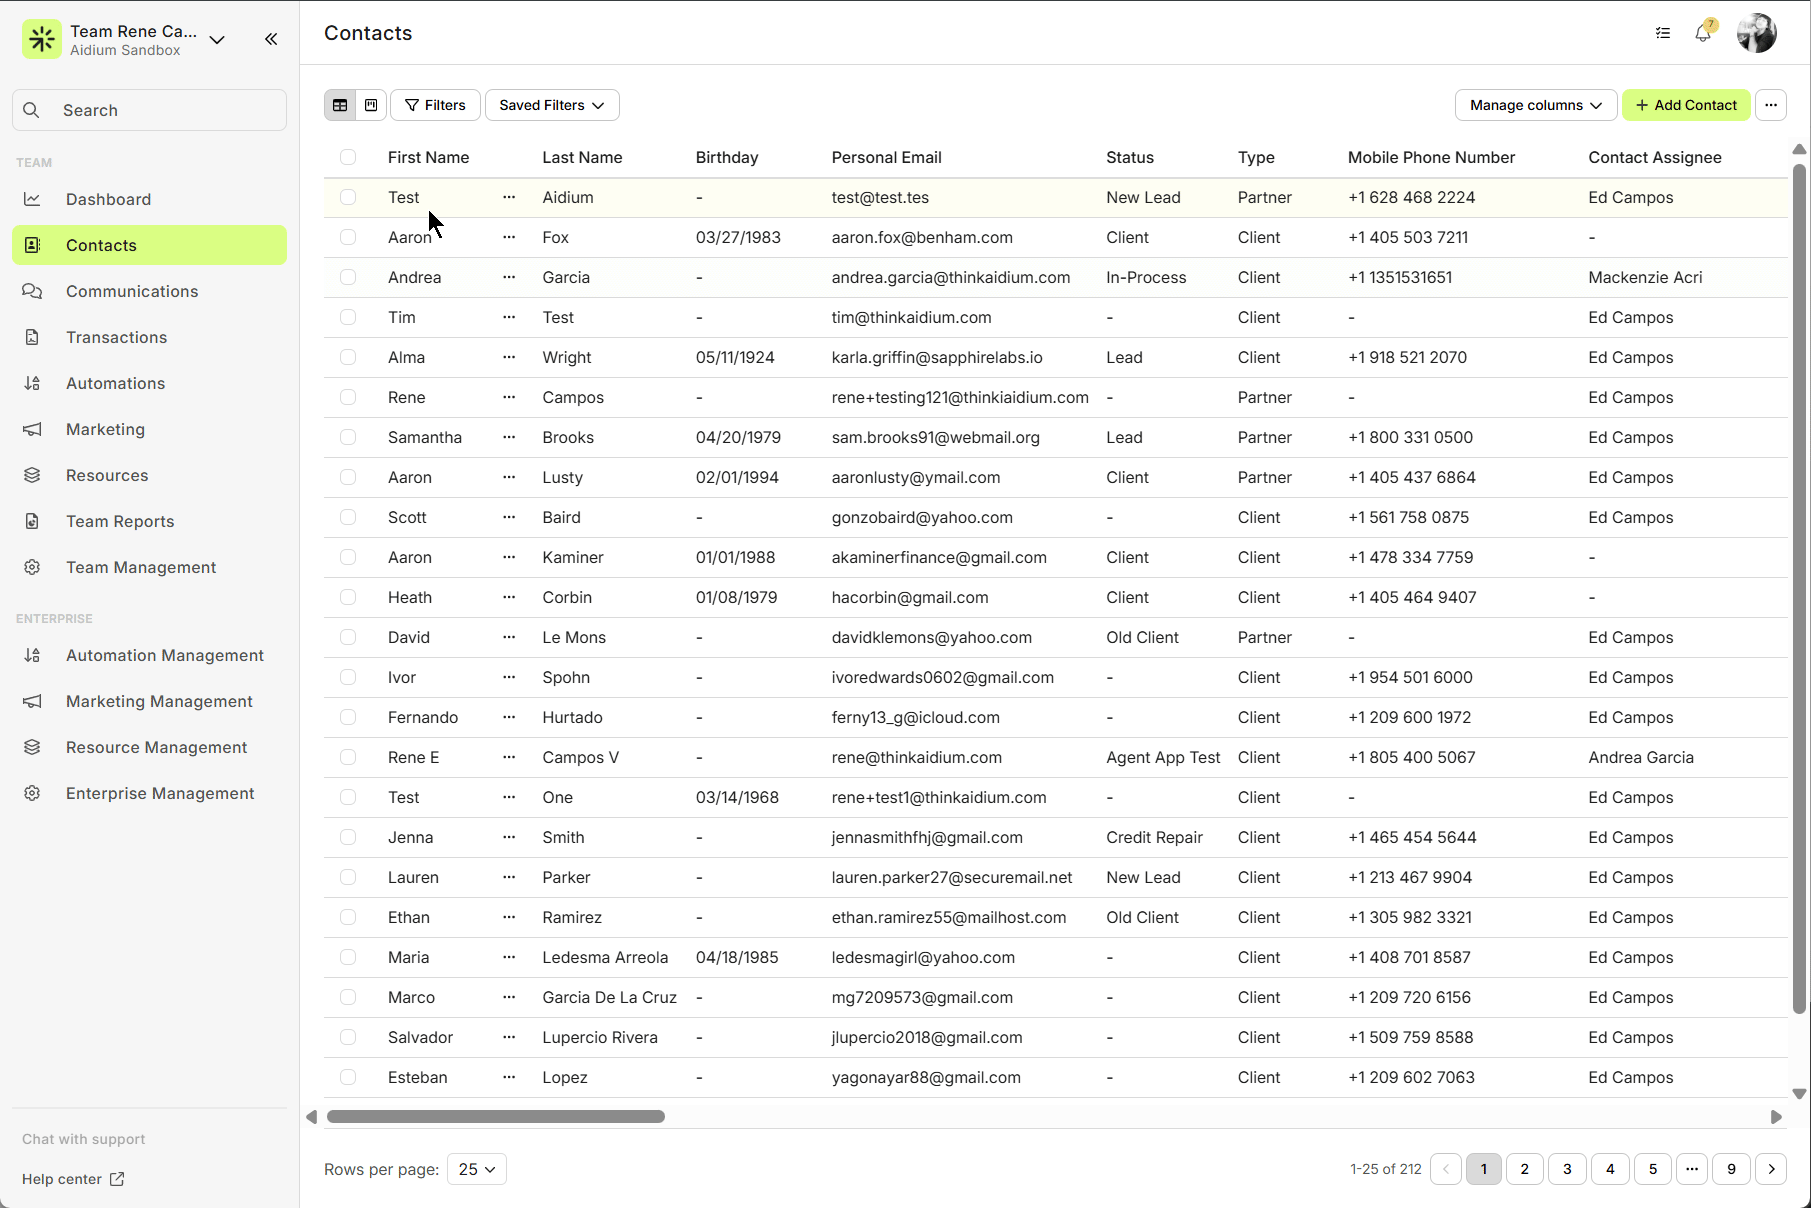Click the Add Contact button
Image resolution: width=1811 pixels, height=1208 pixels.
point(1686,105)
